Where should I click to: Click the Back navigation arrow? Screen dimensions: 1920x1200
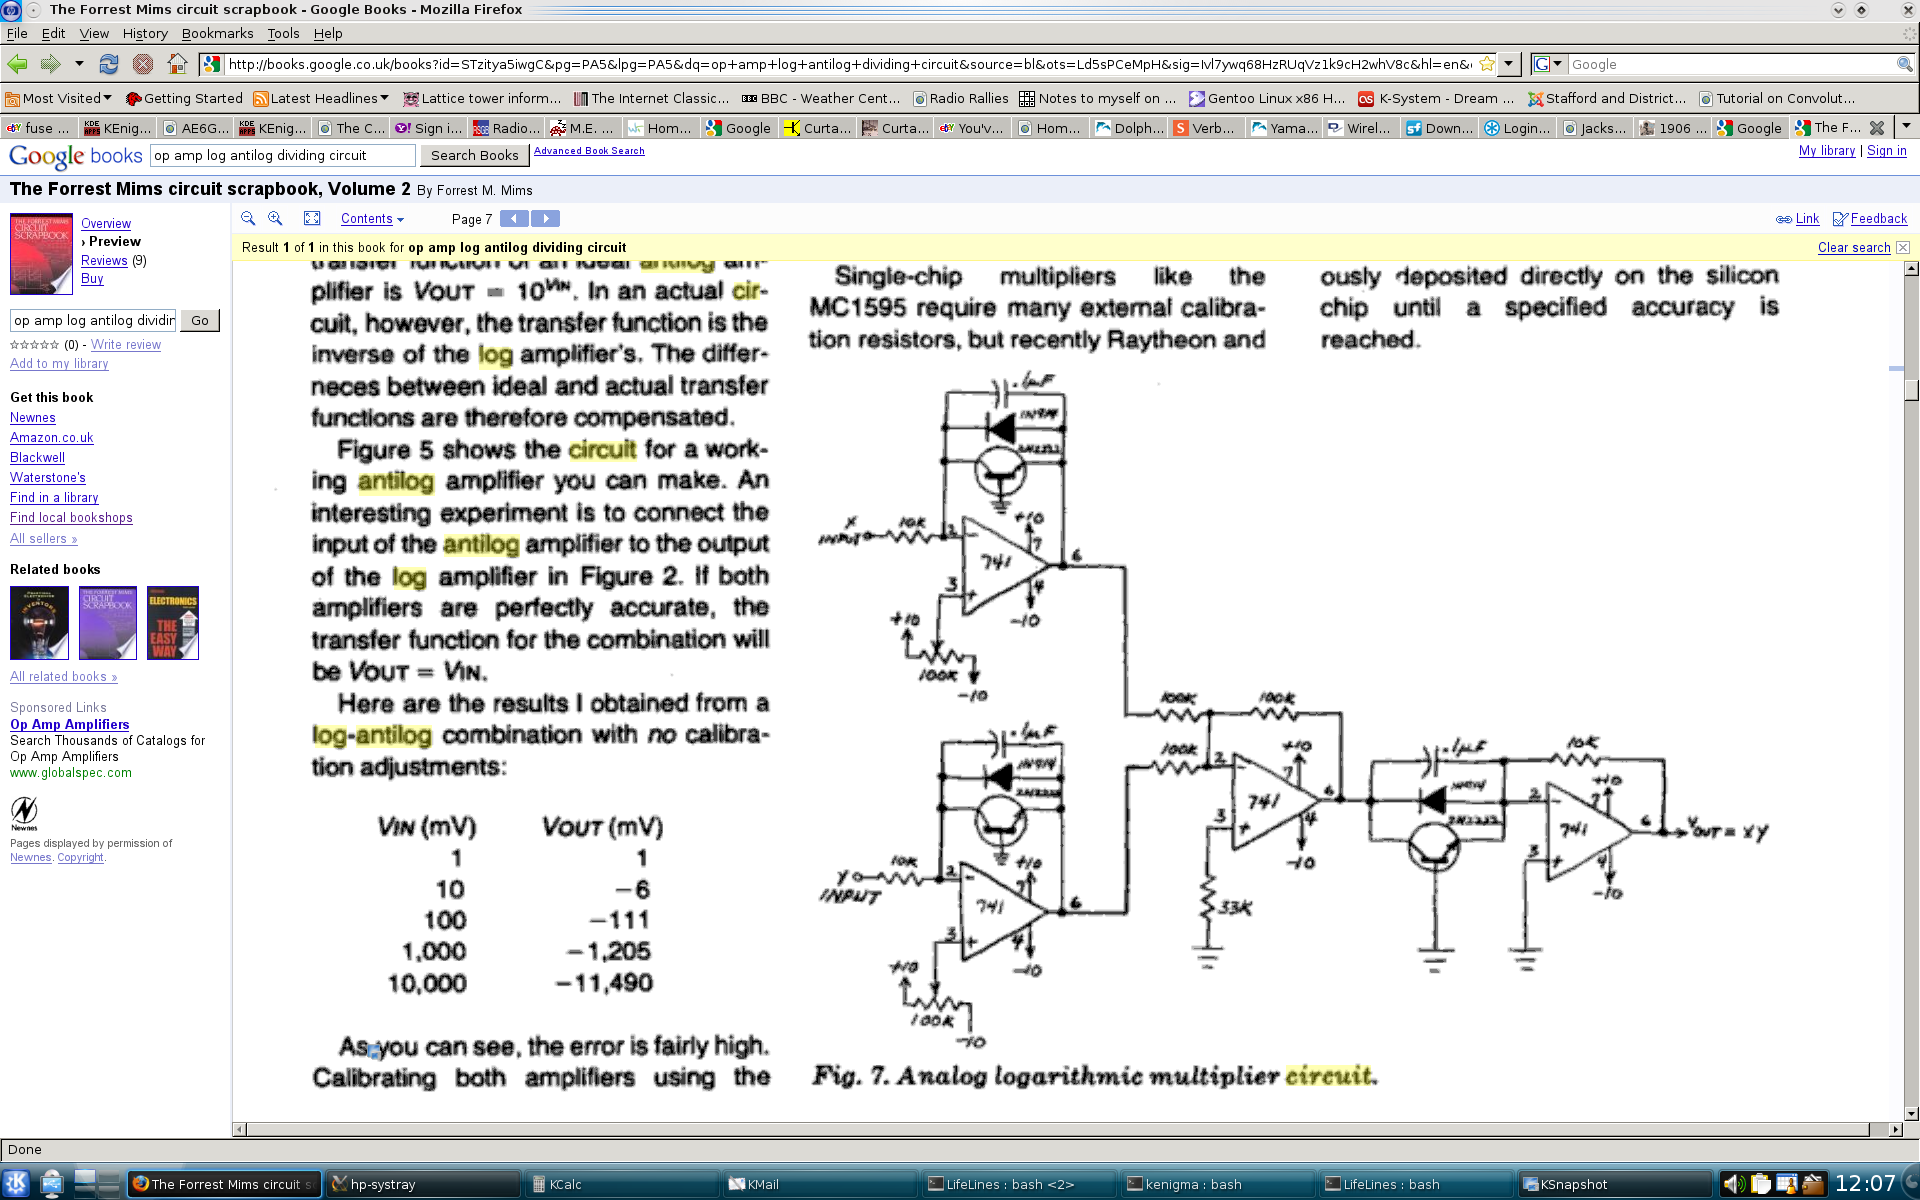(18, 64)
